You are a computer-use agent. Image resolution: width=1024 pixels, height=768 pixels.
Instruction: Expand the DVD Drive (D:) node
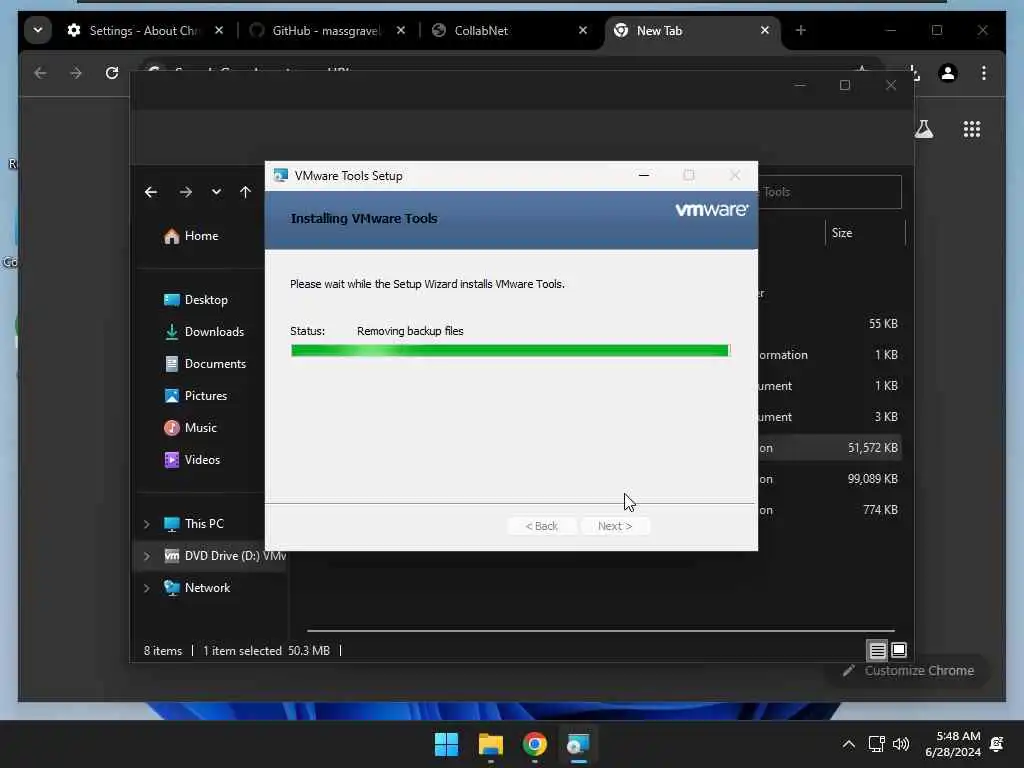click(x=147, y=556)
